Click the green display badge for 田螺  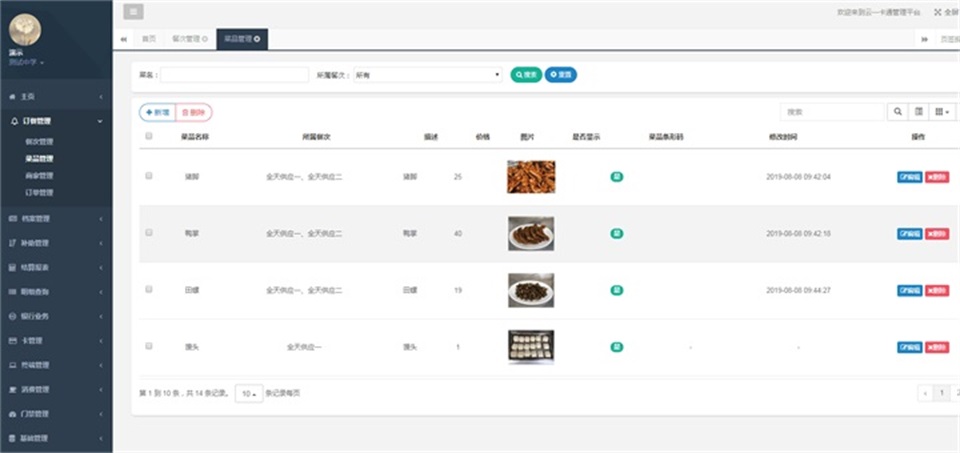pos(617,290)
